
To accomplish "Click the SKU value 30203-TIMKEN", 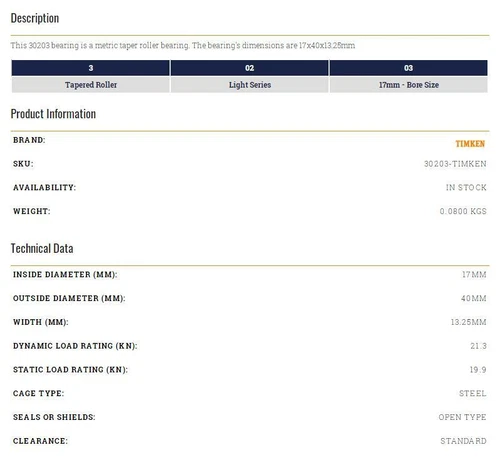I will [x=455, y=164].
